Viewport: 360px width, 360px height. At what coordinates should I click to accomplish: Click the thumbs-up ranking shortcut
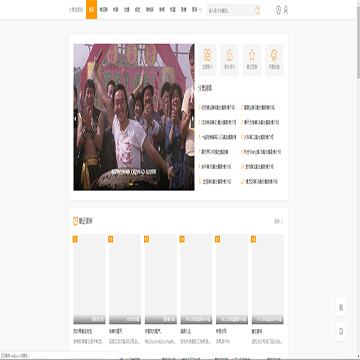[x=230, y=60]
